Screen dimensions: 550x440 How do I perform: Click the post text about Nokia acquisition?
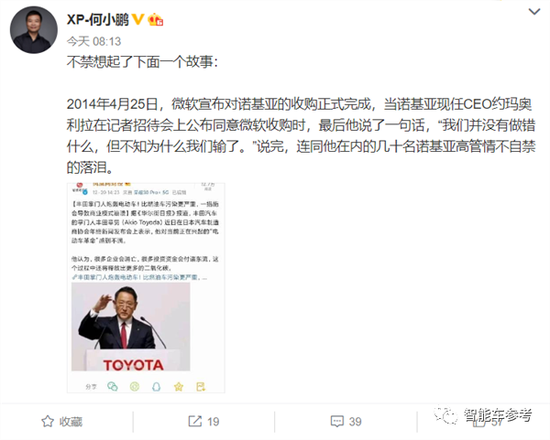click(x=301, y=136)
